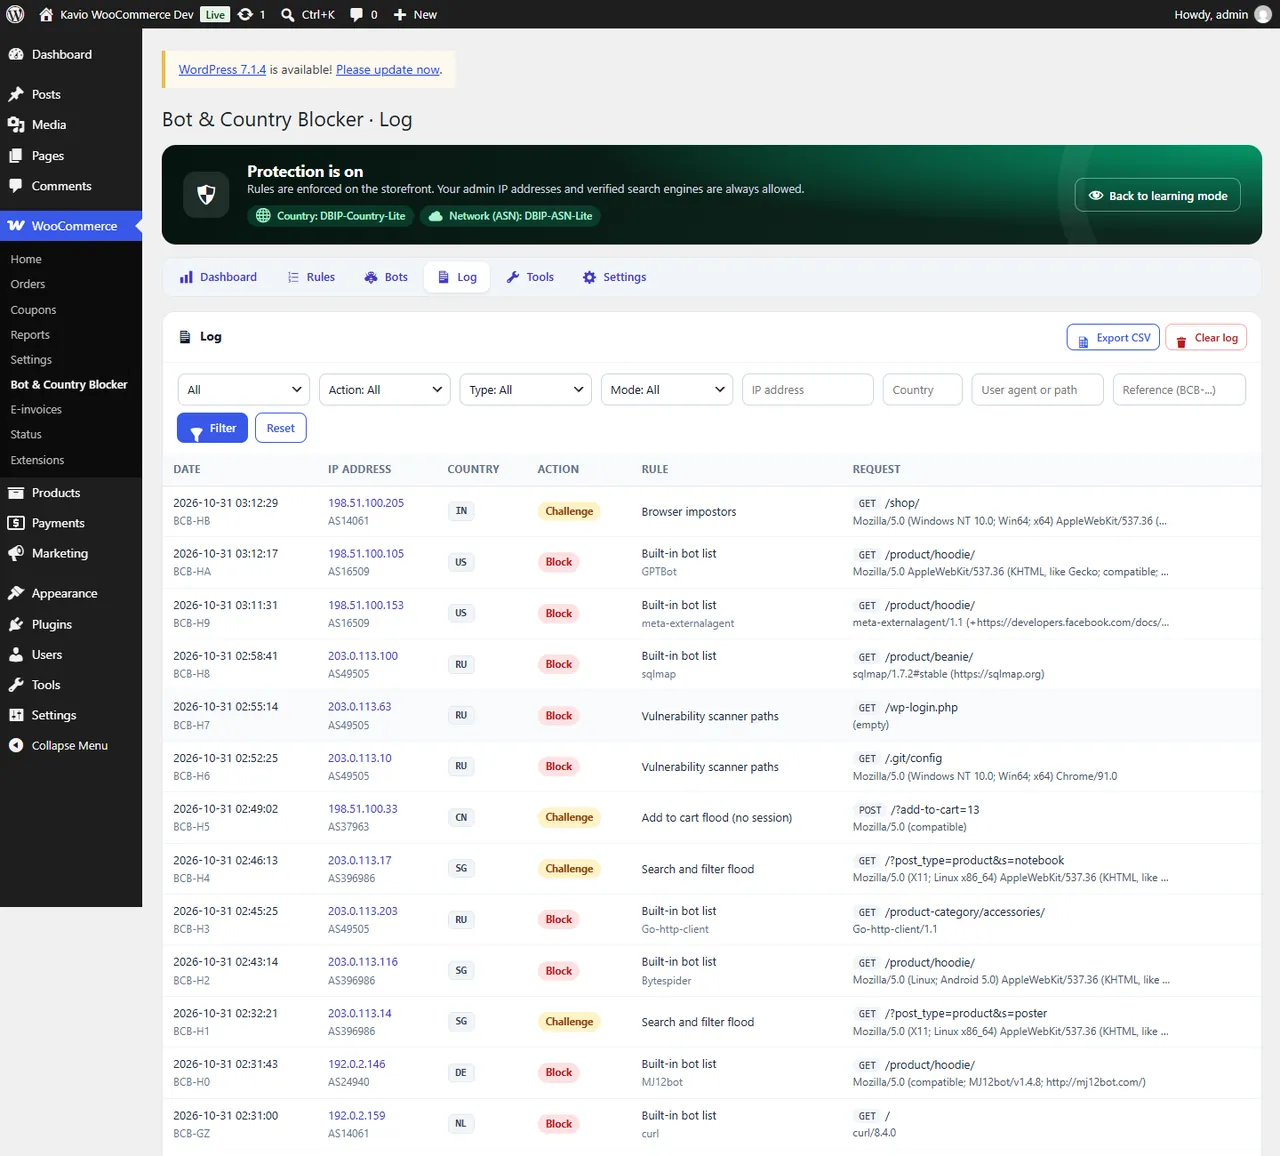Focus the Reference (BCB-...) field
This screenshot has width=1280, height=1156.
coord(1179,390)
